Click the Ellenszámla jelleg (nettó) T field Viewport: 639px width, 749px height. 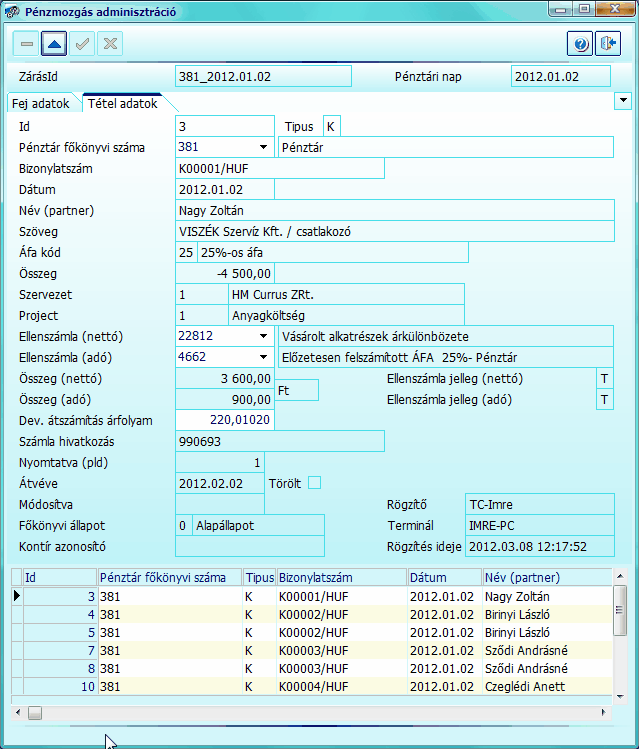coord(605,379)
